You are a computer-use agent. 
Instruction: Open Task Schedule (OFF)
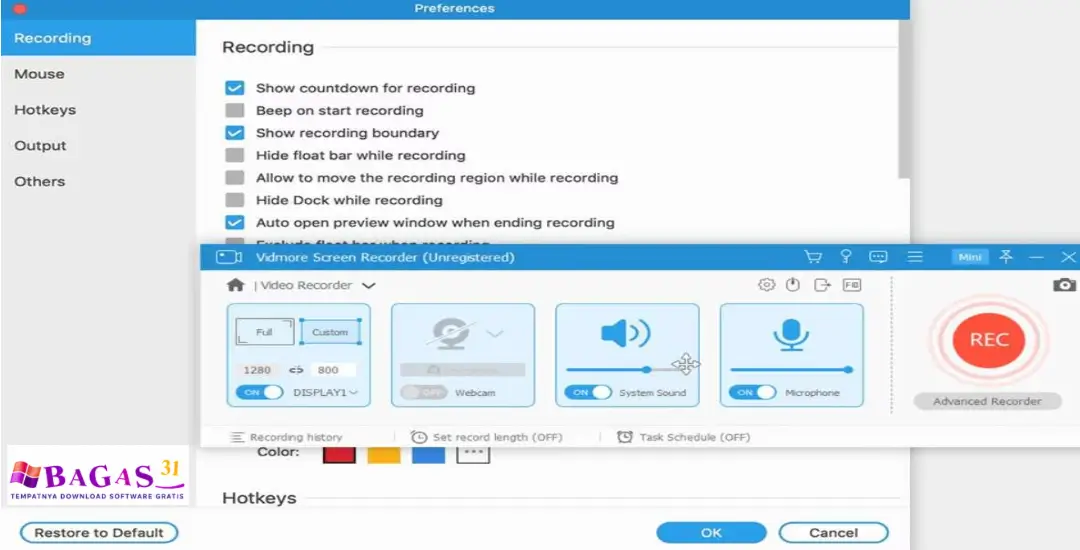point(695,437)
